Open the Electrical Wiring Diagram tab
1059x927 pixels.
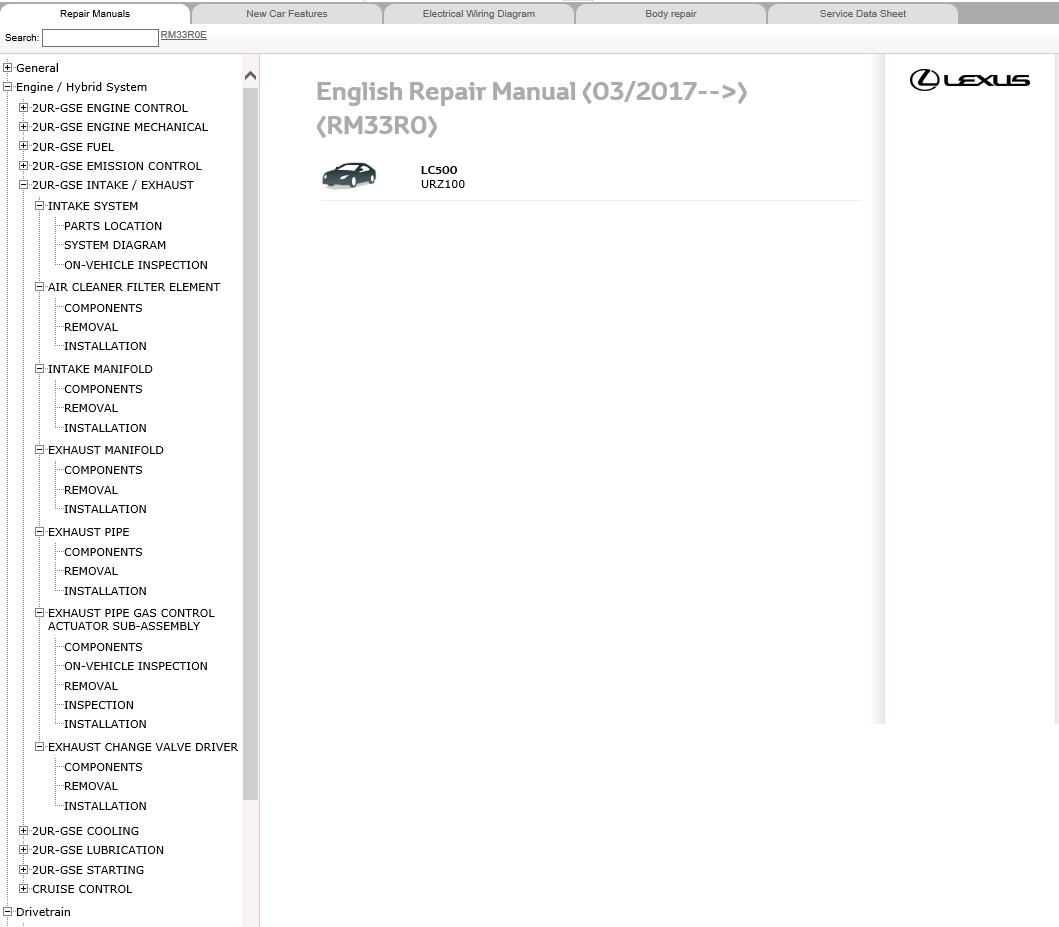click(x=478, y=14)
